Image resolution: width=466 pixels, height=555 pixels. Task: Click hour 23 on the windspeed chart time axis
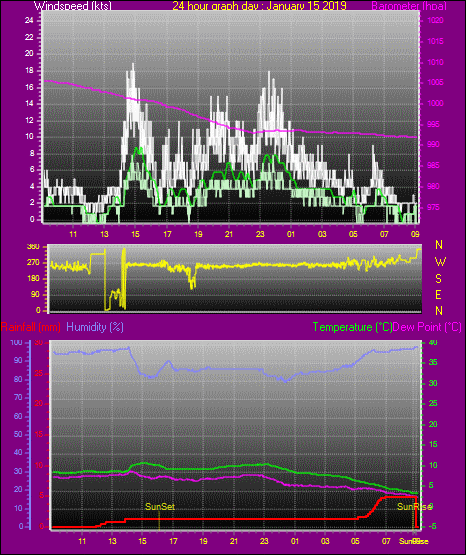[260, 234]
